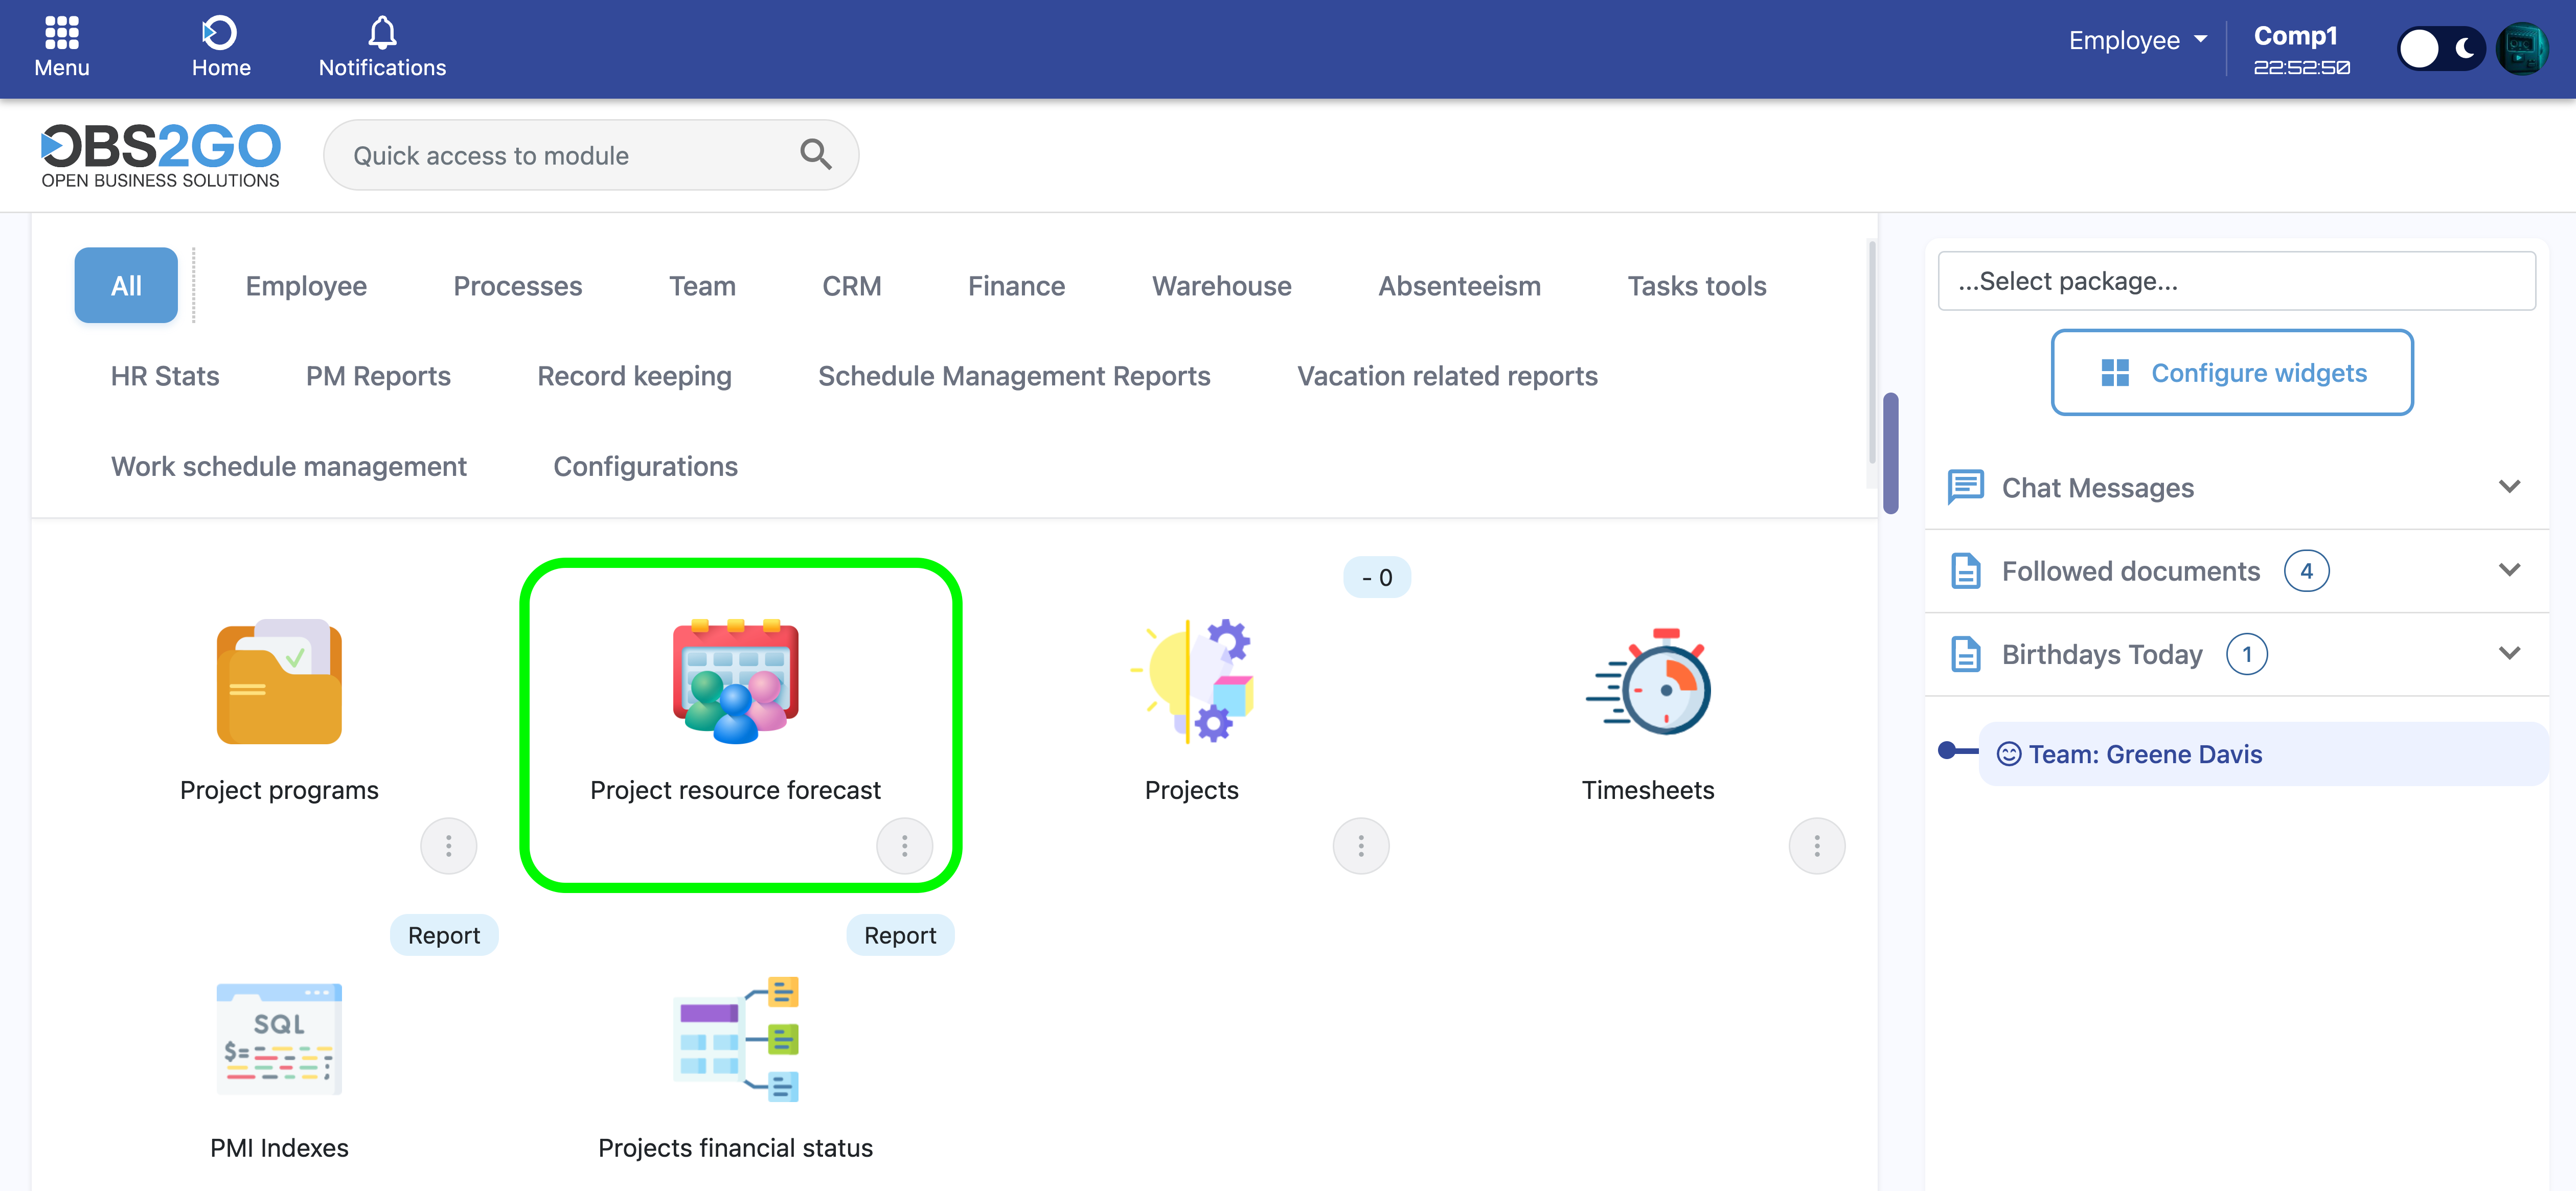
Task: Switch to the Finance tab
Action: click(x=1015, y=286)
